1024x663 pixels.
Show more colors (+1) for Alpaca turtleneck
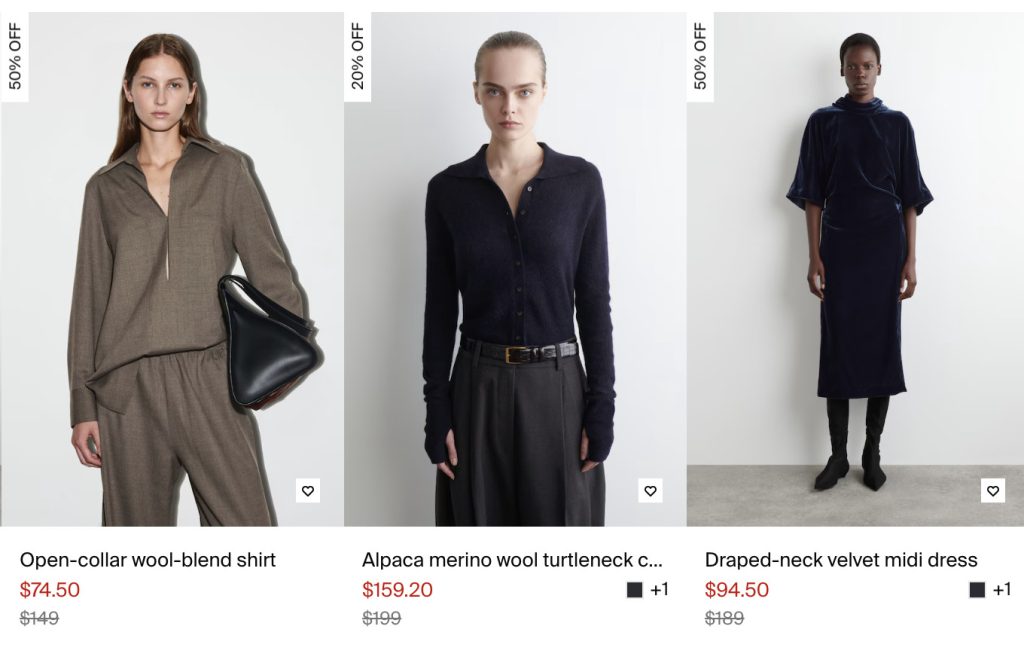659,590
